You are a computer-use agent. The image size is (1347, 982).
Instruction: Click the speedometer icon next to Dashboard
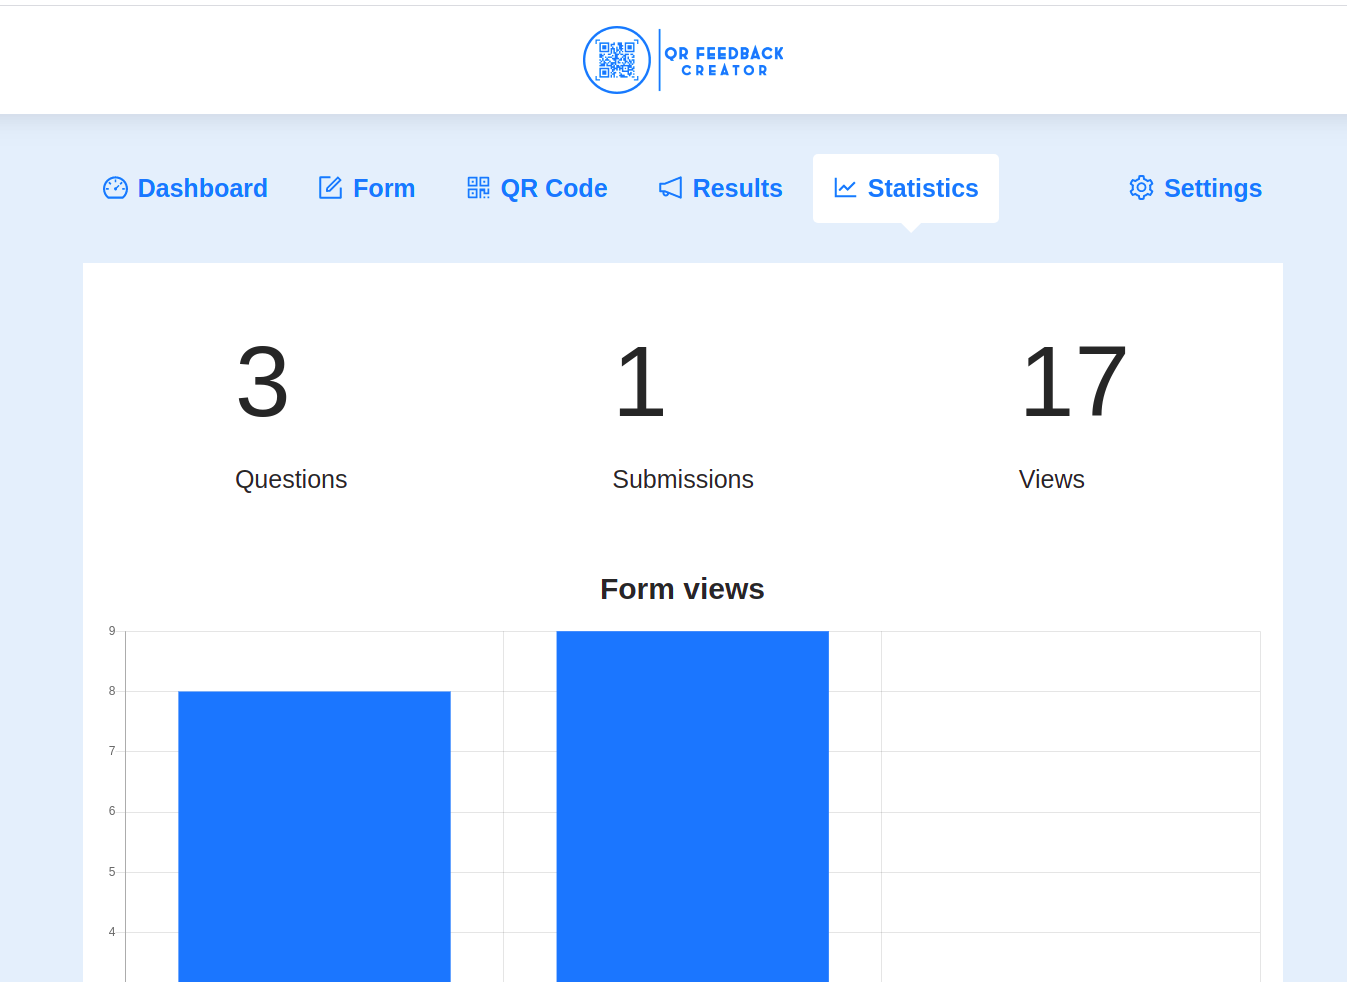(117, 187)
